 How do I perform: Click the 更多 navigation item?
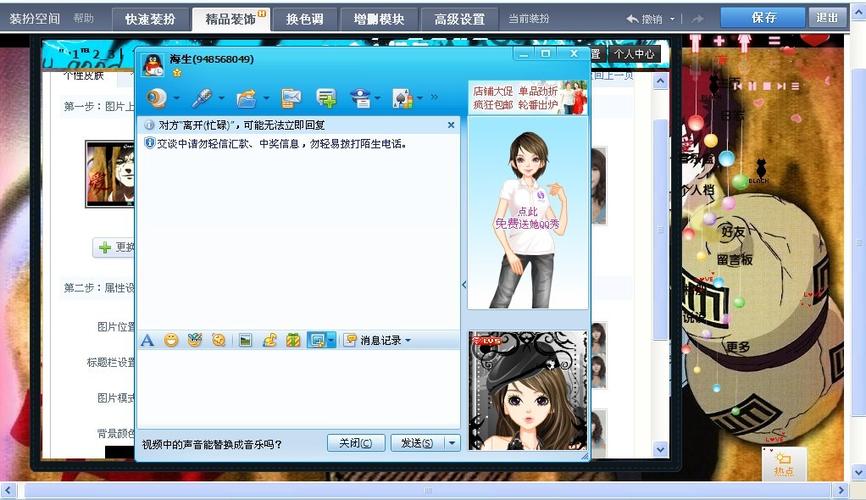coord(737,346)
